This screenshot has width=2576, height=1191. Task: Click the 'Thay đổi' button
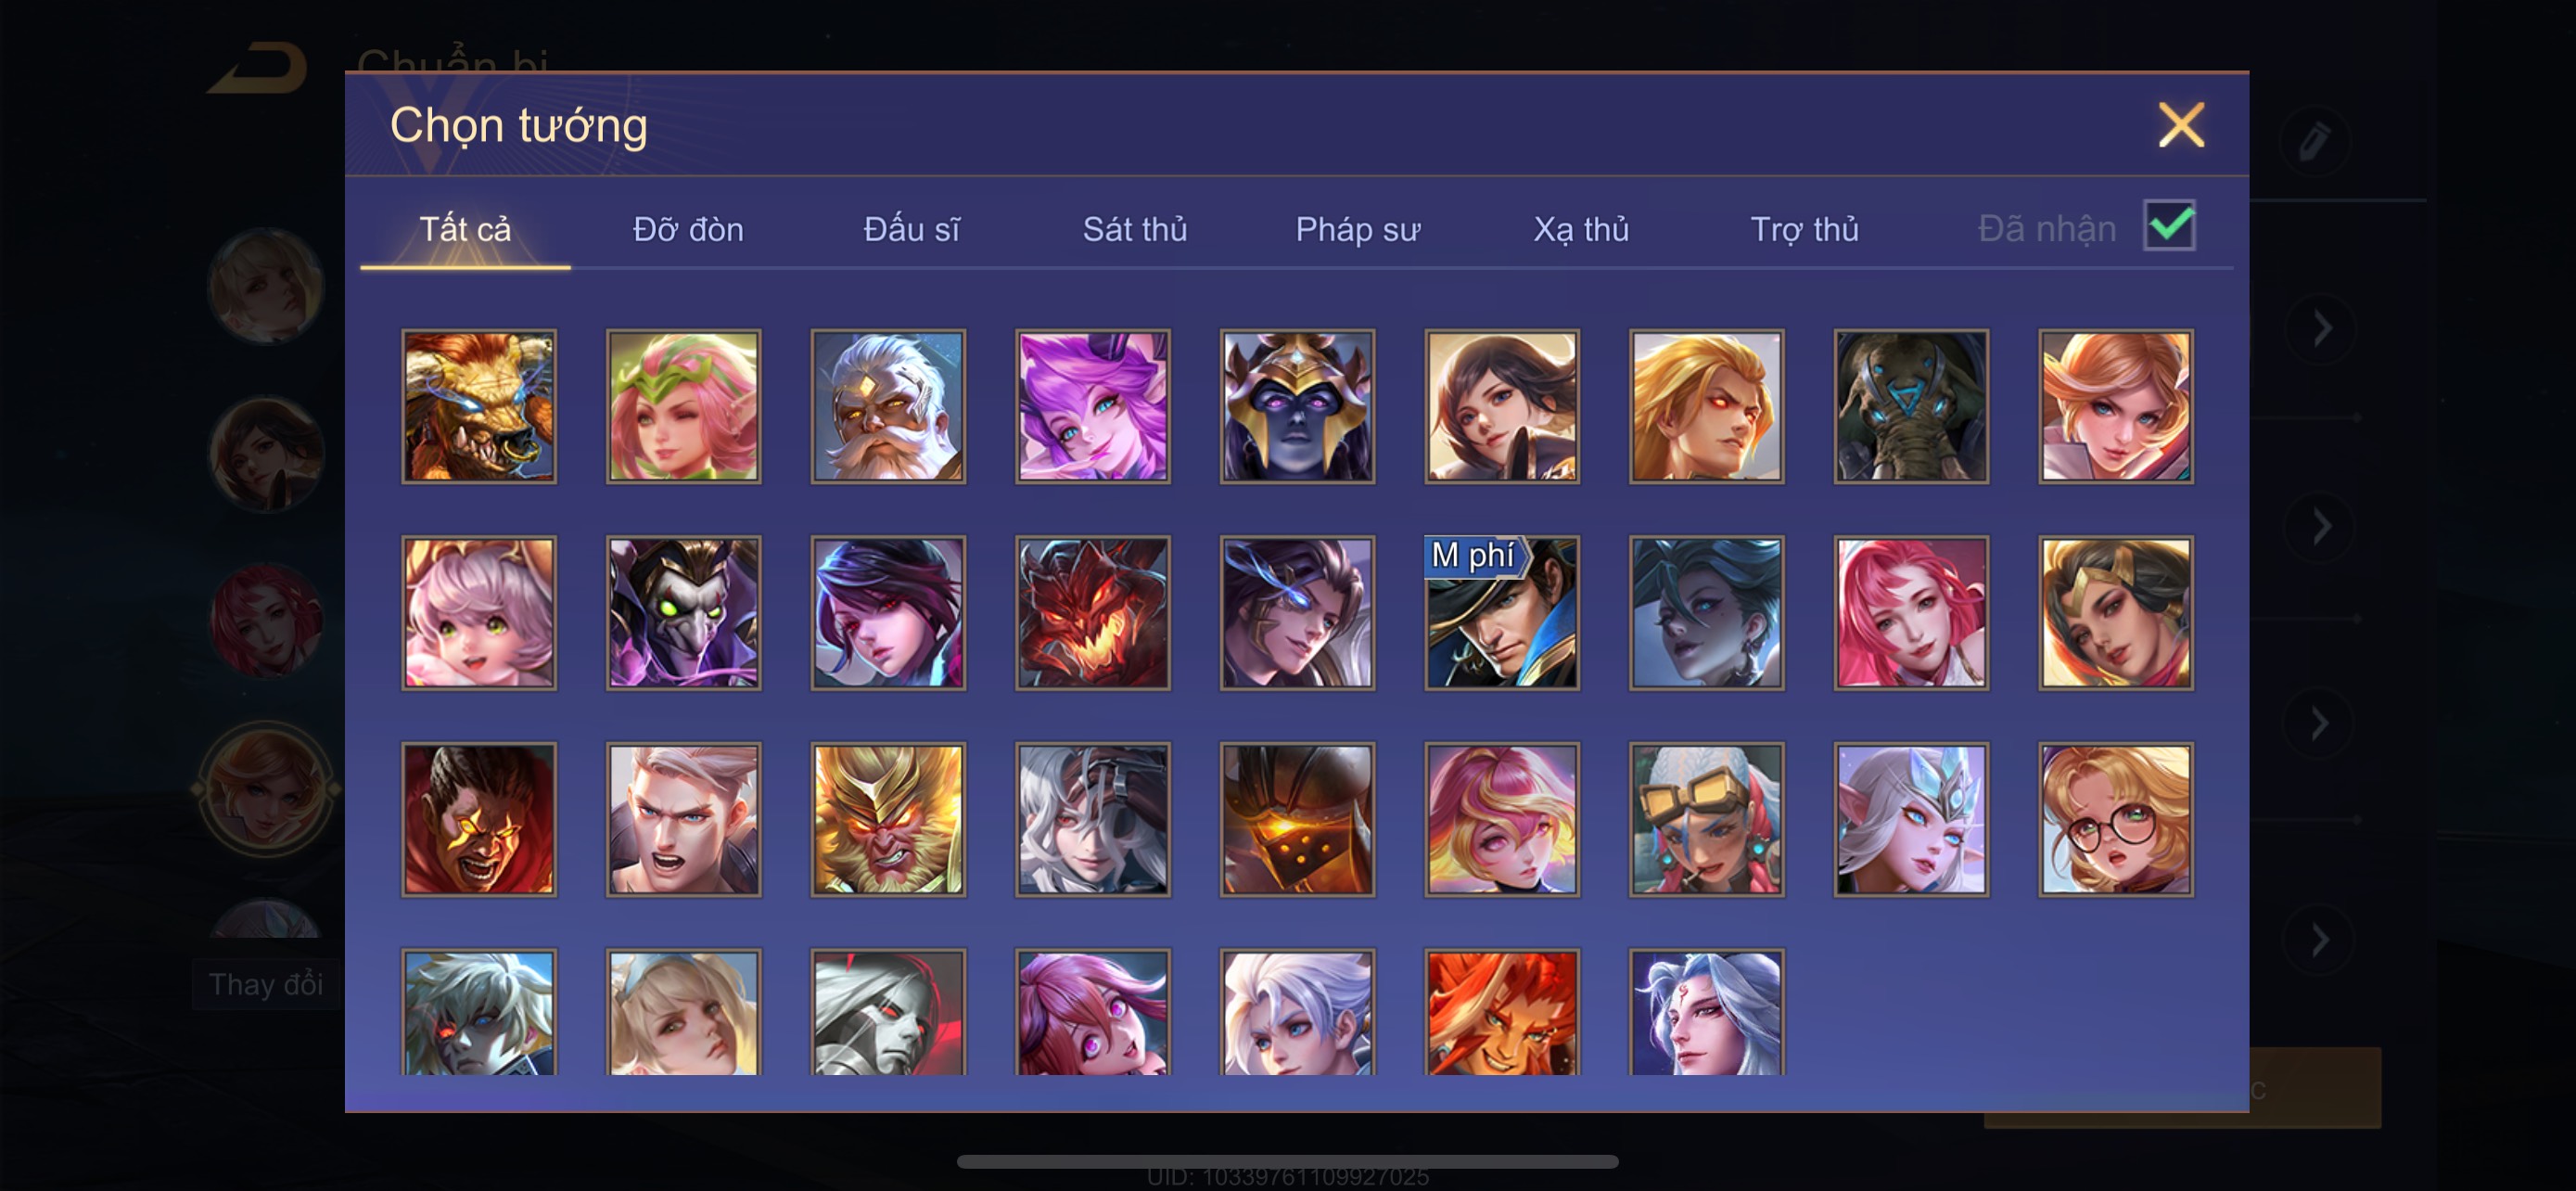tap(266, 984)
